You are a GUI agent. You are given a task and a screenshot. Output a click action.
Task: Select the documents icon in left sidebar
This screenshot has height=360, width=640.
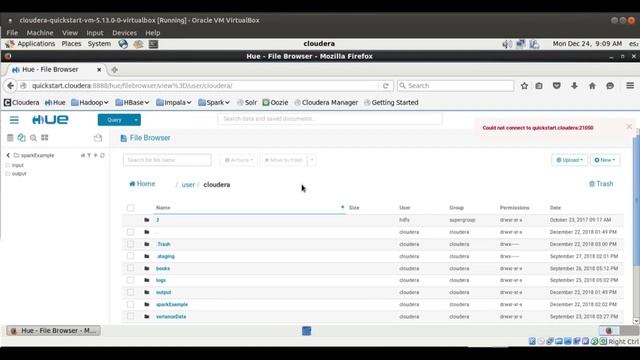point(22,138)
